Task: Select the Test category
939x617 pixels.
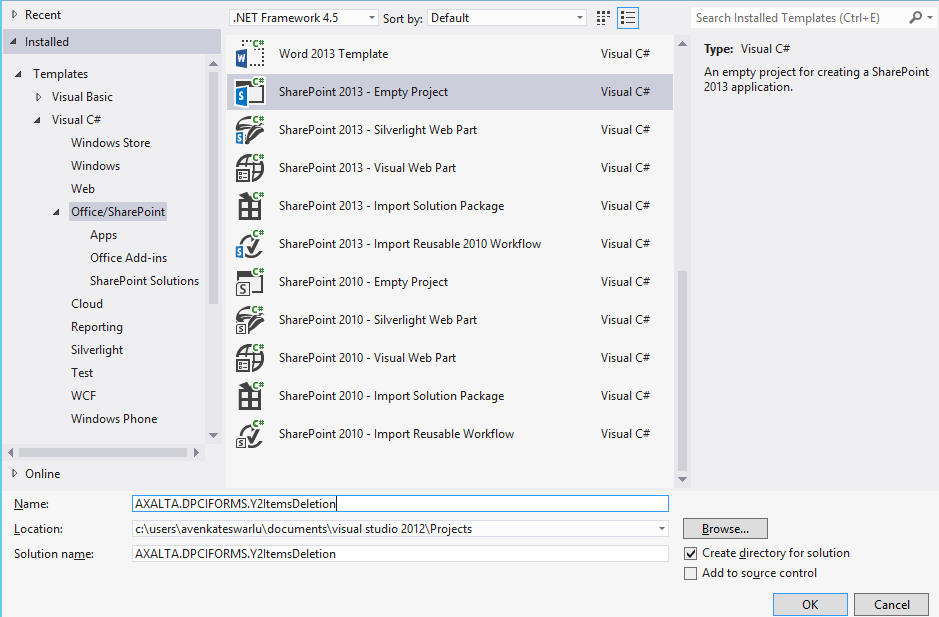Action: point(82,373)
